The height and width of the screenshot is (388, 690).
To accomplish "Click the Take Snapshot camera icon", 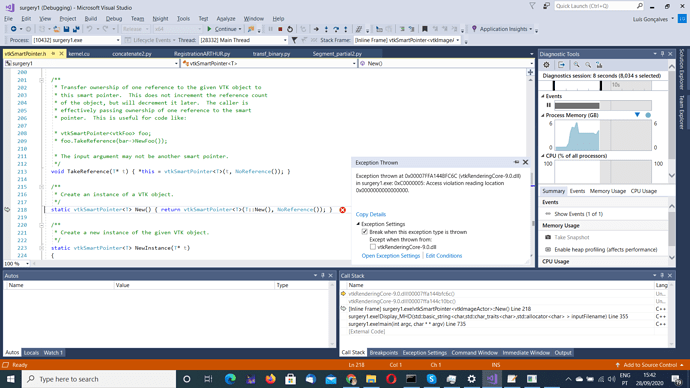I will [x=548, y=237].
